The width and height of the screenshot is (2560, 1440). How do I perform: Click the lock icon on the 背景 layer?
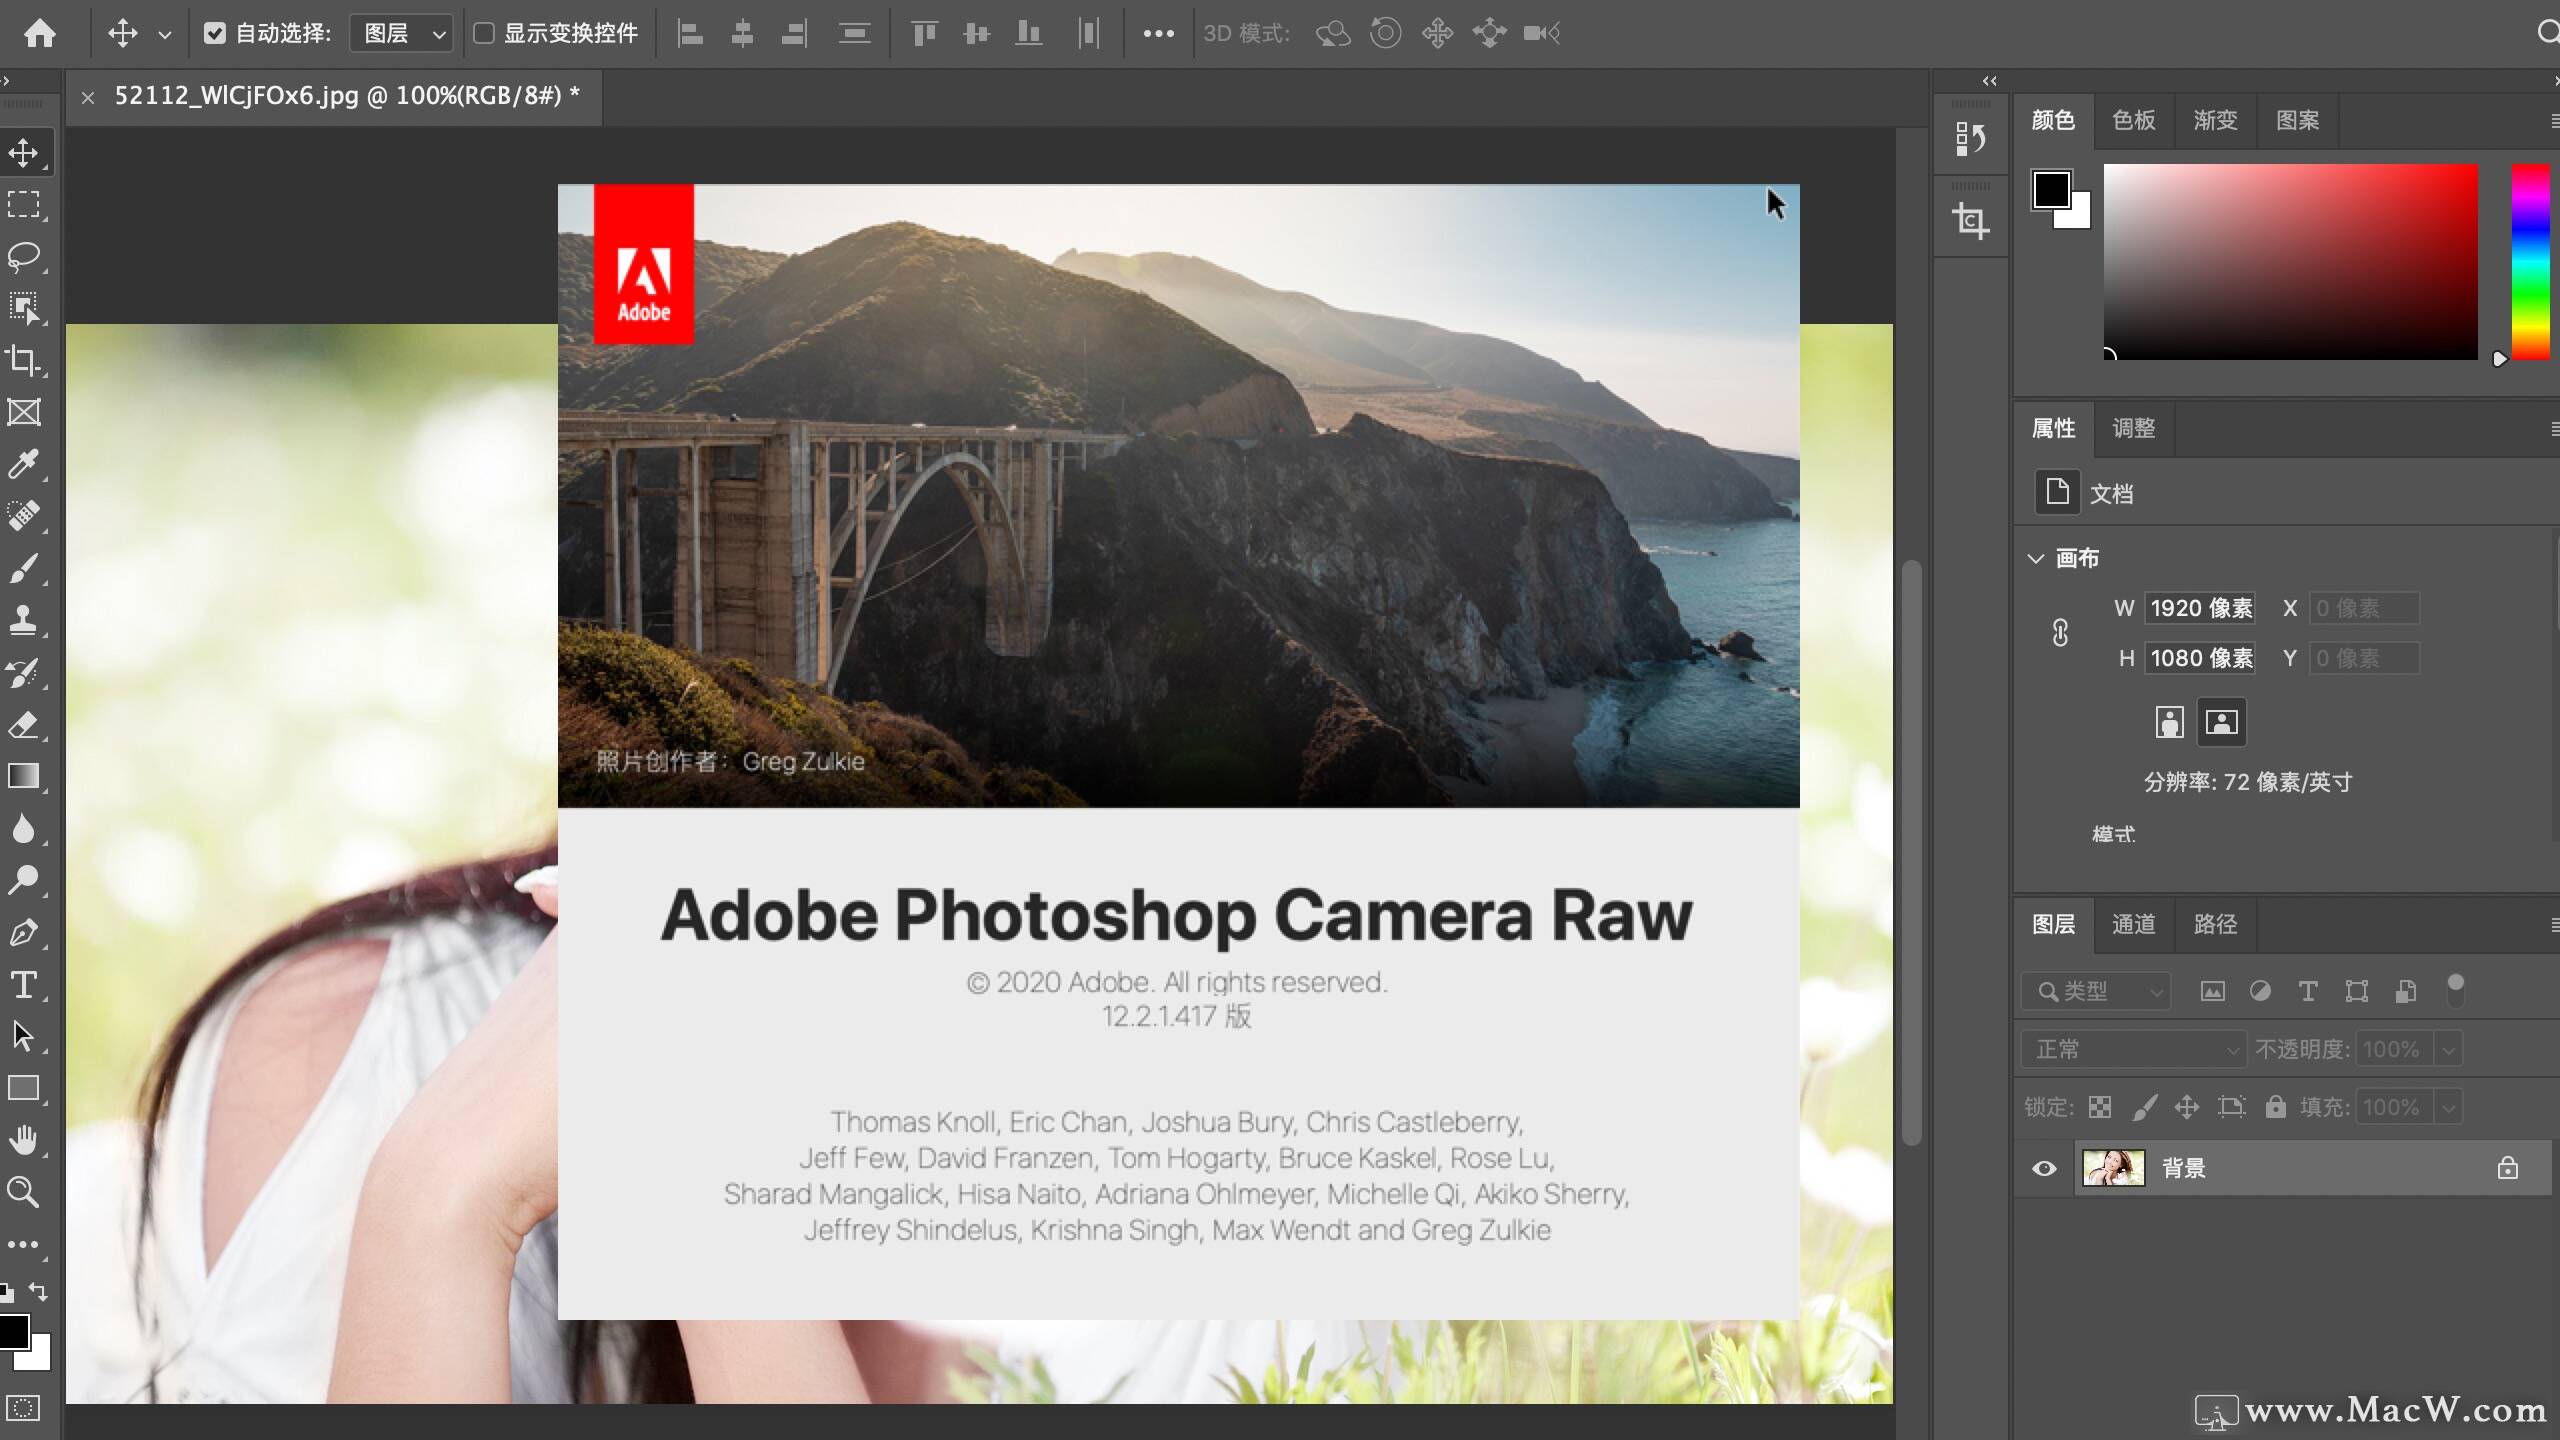[x=2508, y=1168]
